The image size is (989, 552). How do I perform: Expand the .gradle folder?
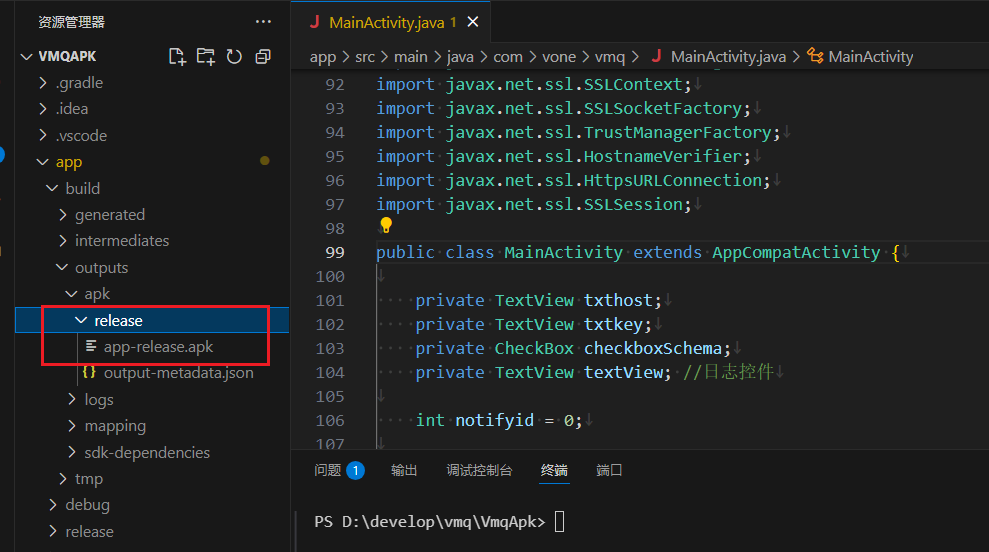(79, 83)
